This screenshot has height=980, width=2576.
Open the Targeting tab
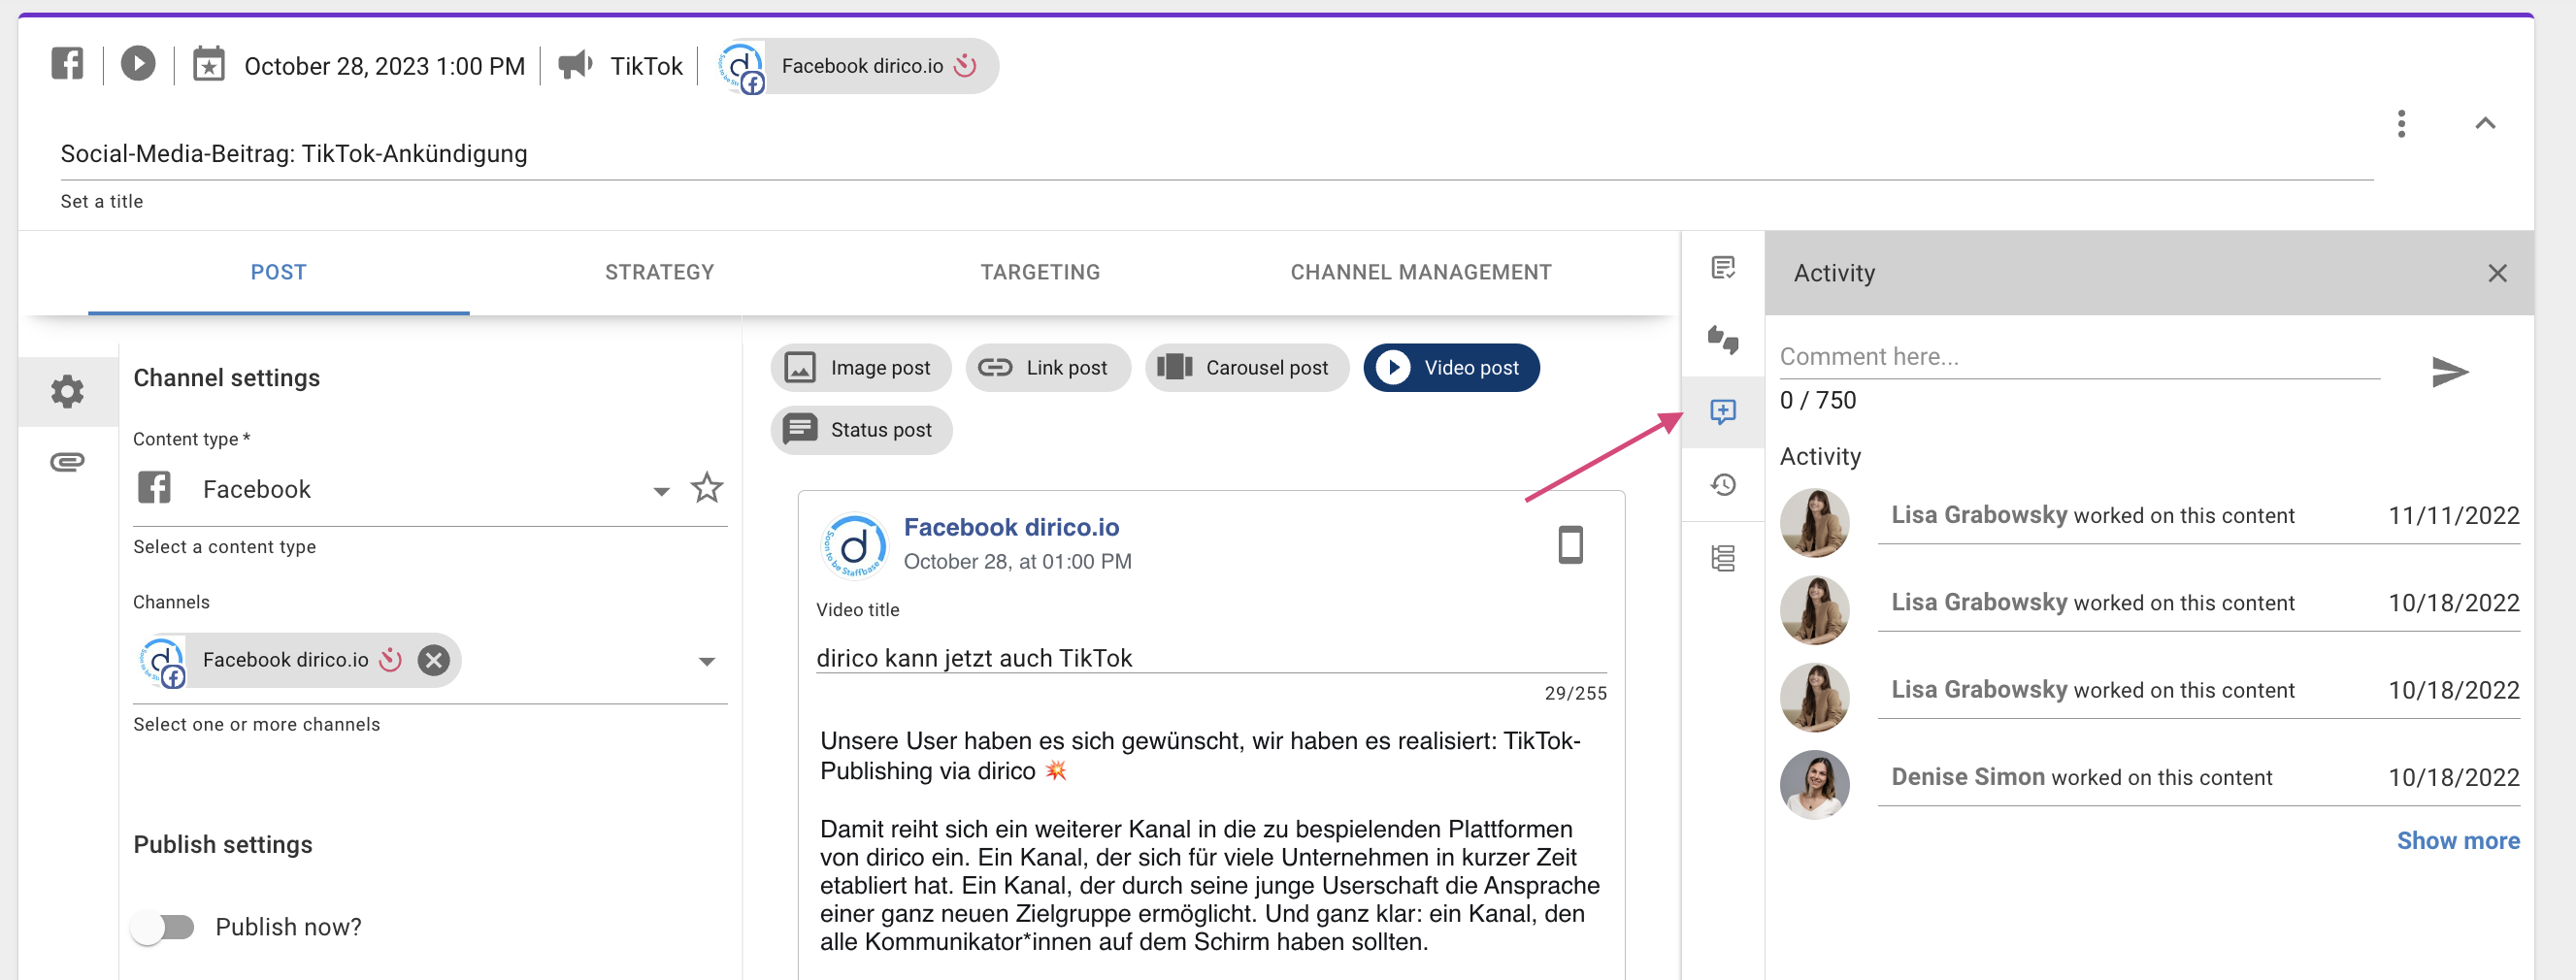[x=1040, y=271]
